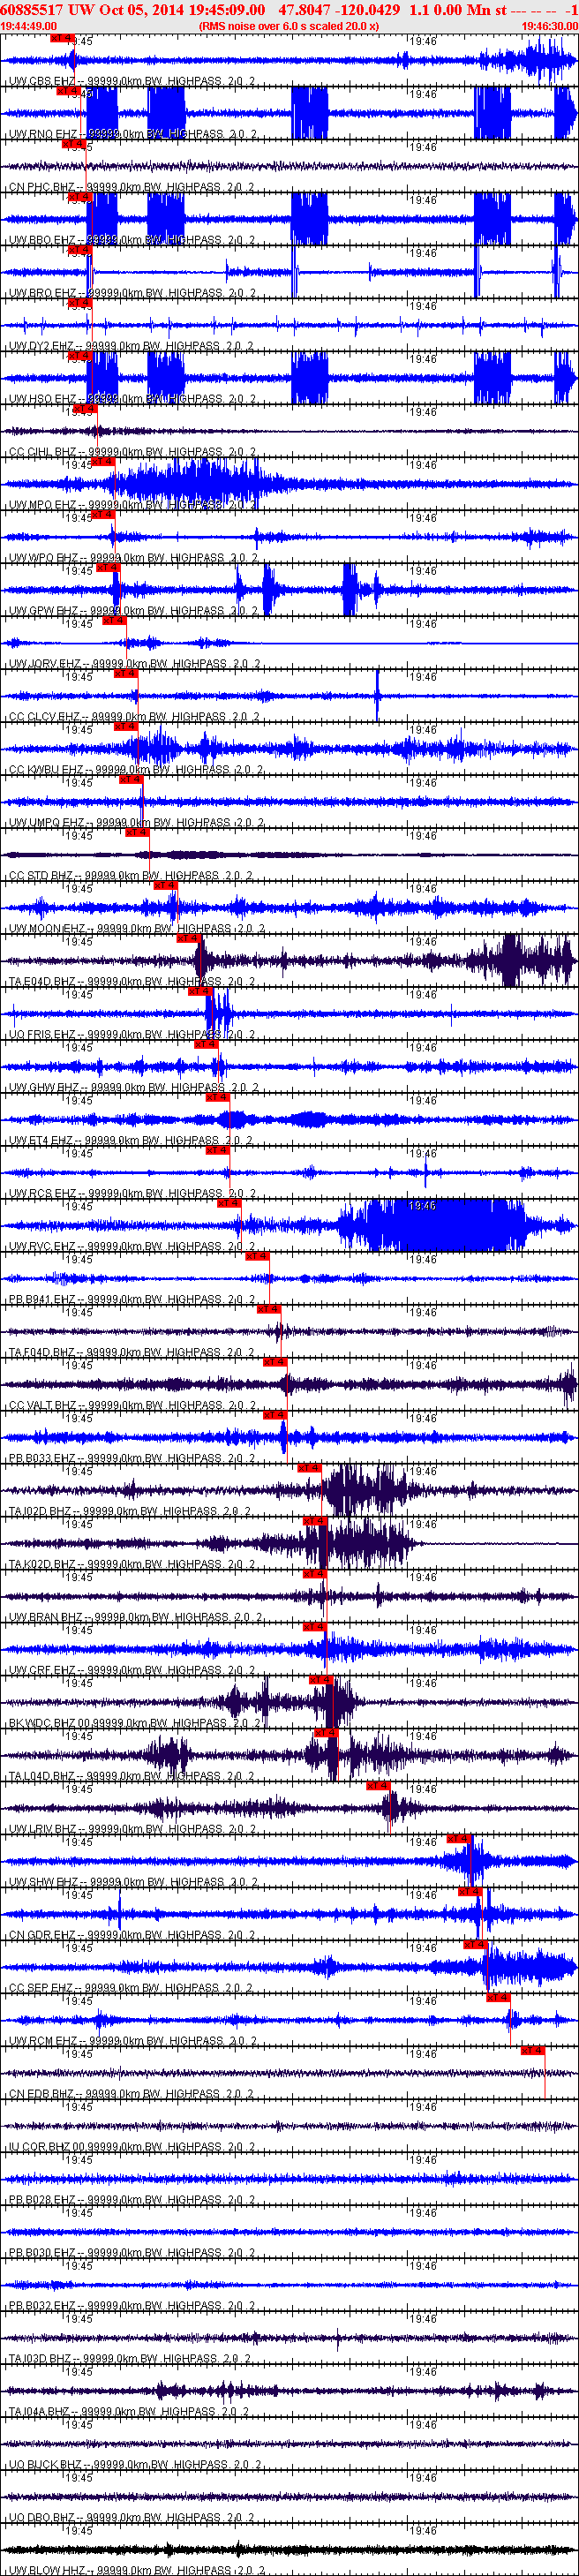The width and height of the screenshot is (579, 2576).
Task: Click the red arrival marker on CN.EDB.BHZ trace
Action: pos(533,2050)
